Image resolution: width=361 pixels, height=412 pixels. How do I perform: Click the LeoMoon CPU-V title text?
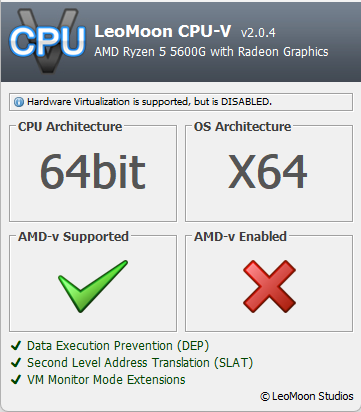coord(163,31)
